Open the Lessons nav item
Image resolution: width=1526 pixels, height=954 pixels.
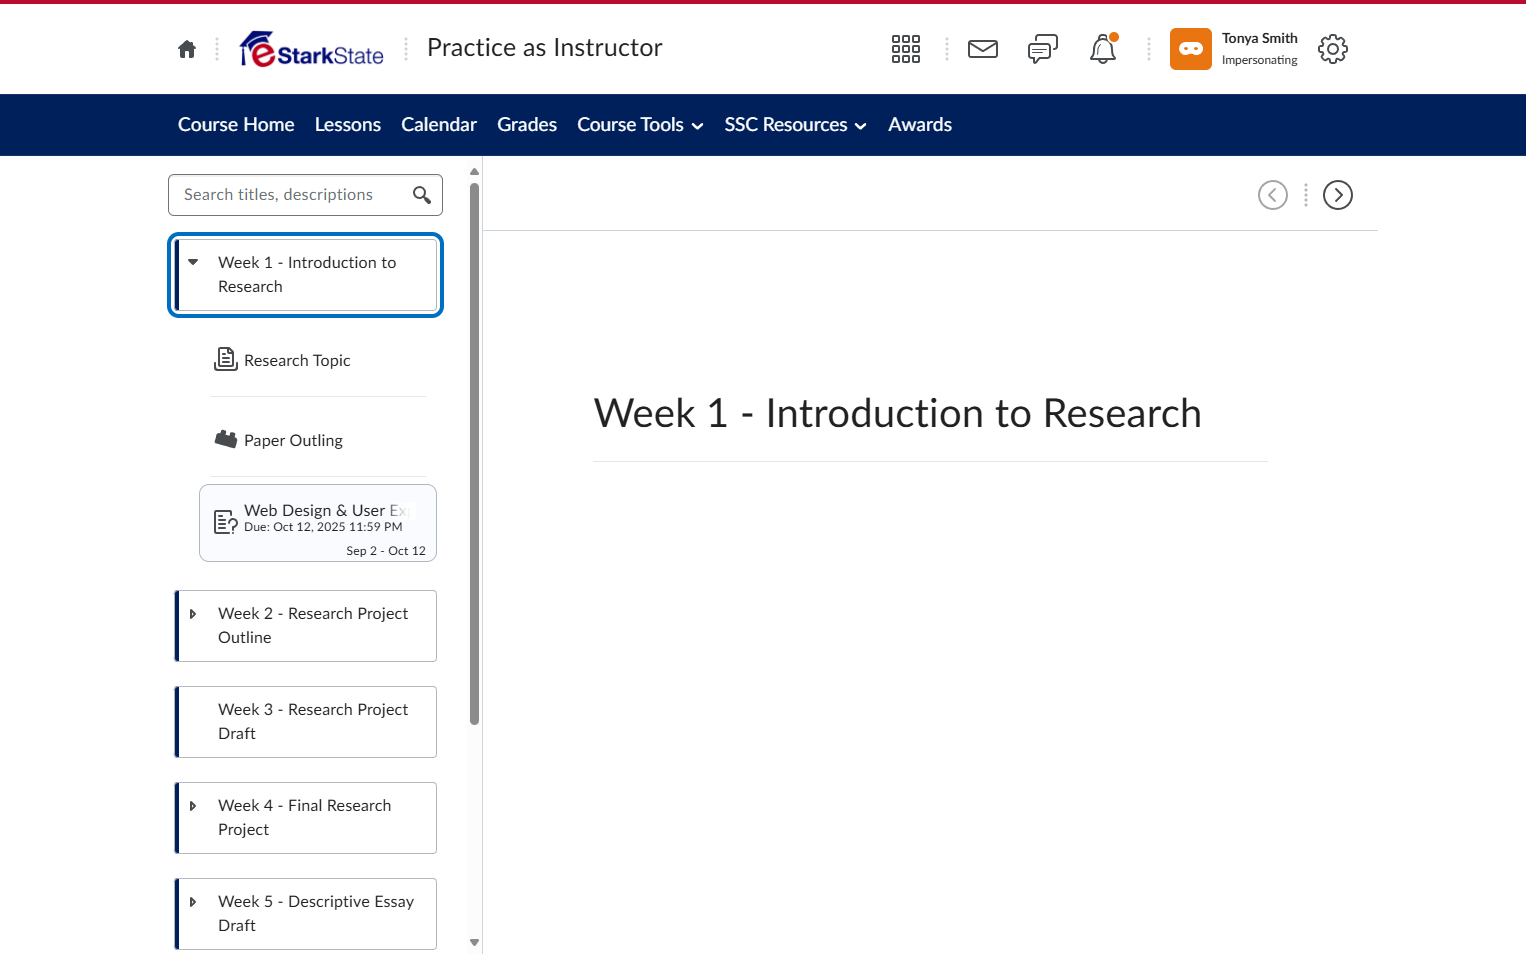pos(348,125)
